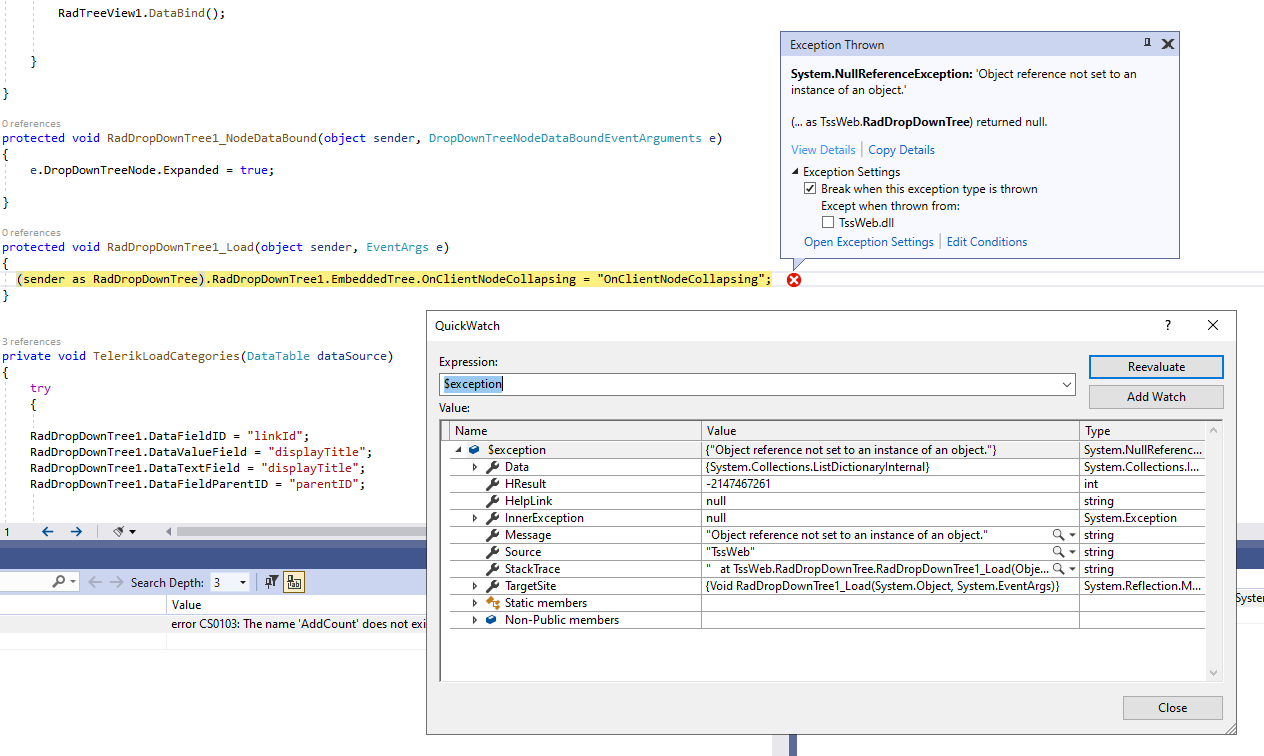The image size is (1264, 756).
Task: Click the watch filter pin icon
Action: pos(272,582)
